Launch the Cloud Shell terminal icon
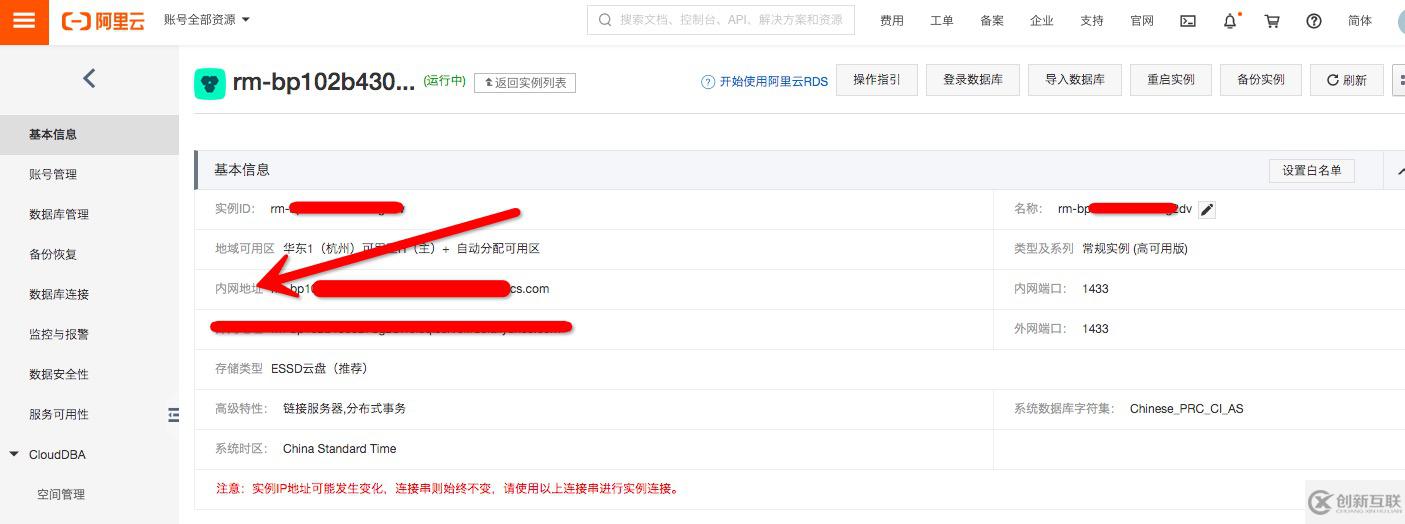Viewport: 1405px width, 524px height. [x=1188, y=21]
